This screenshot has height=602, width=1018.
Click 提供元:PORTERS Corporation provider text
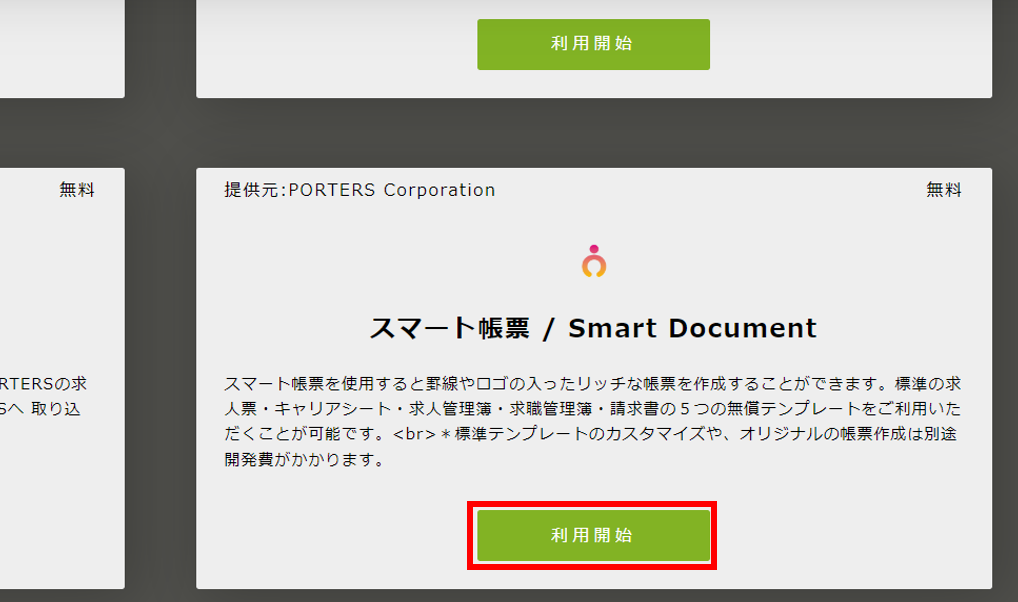pyautogui.click(x=360, y=190)
